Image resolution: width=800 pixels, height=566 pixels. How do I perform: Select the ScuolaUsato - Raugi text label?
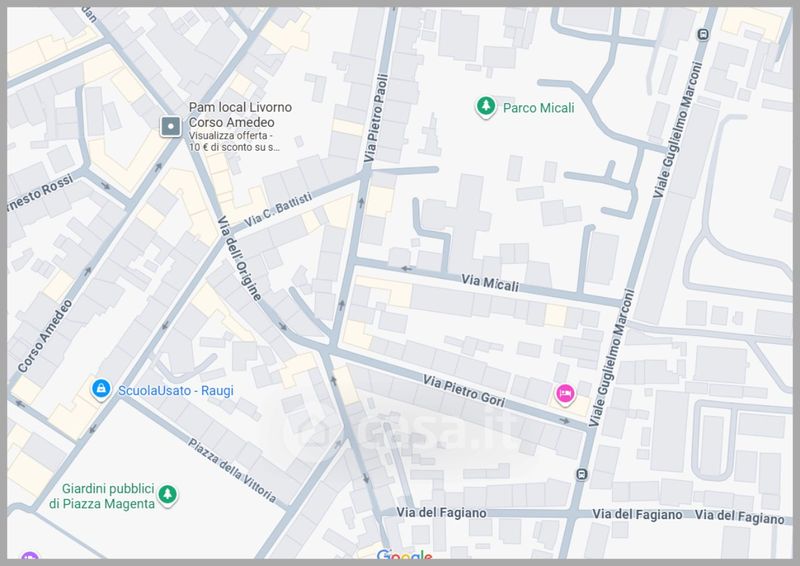pos(175,390)
